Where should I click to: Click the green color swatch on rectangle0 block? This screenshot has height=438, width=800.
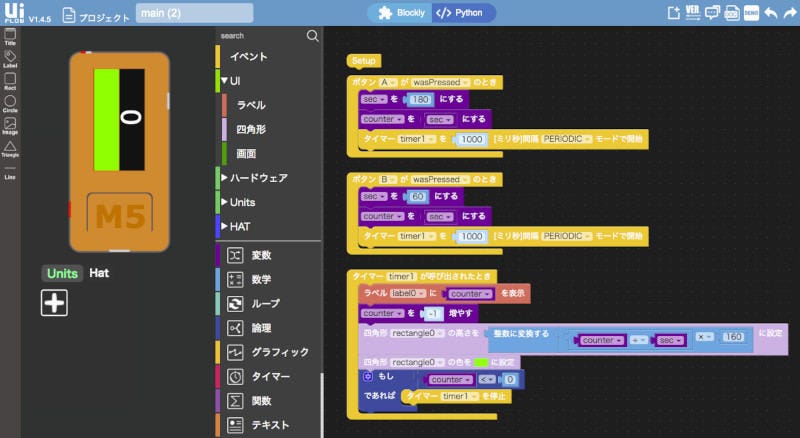click(x=481, y=361)
